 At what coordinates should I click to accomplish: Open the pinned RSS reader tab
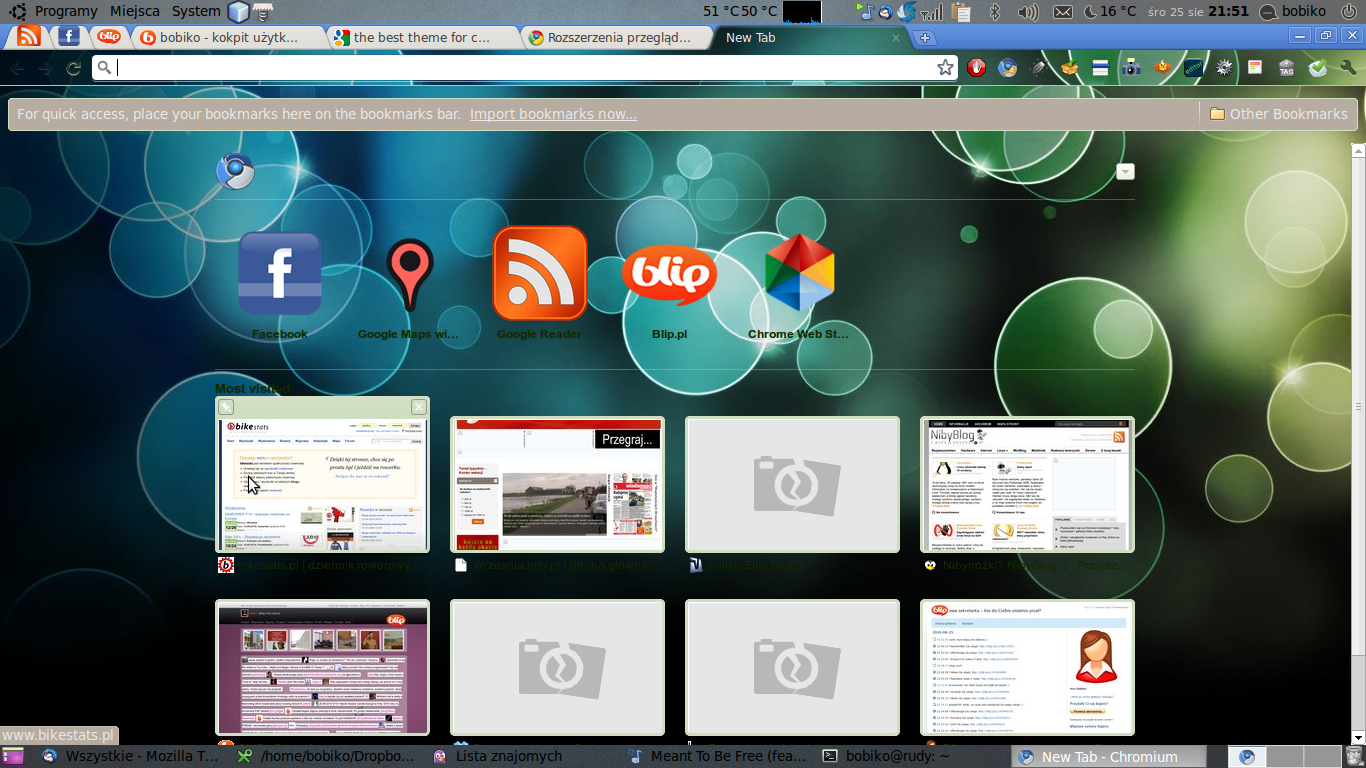pos(29,37)
